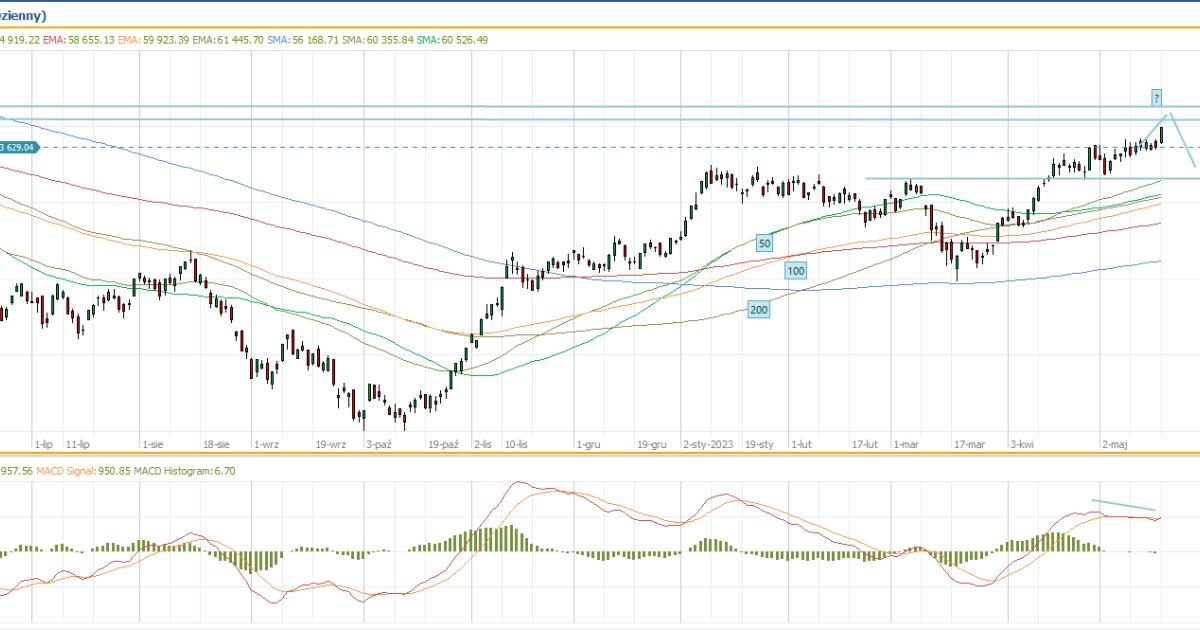
Task: Select the 3-paź date on time axis
Action: point(379,443)
